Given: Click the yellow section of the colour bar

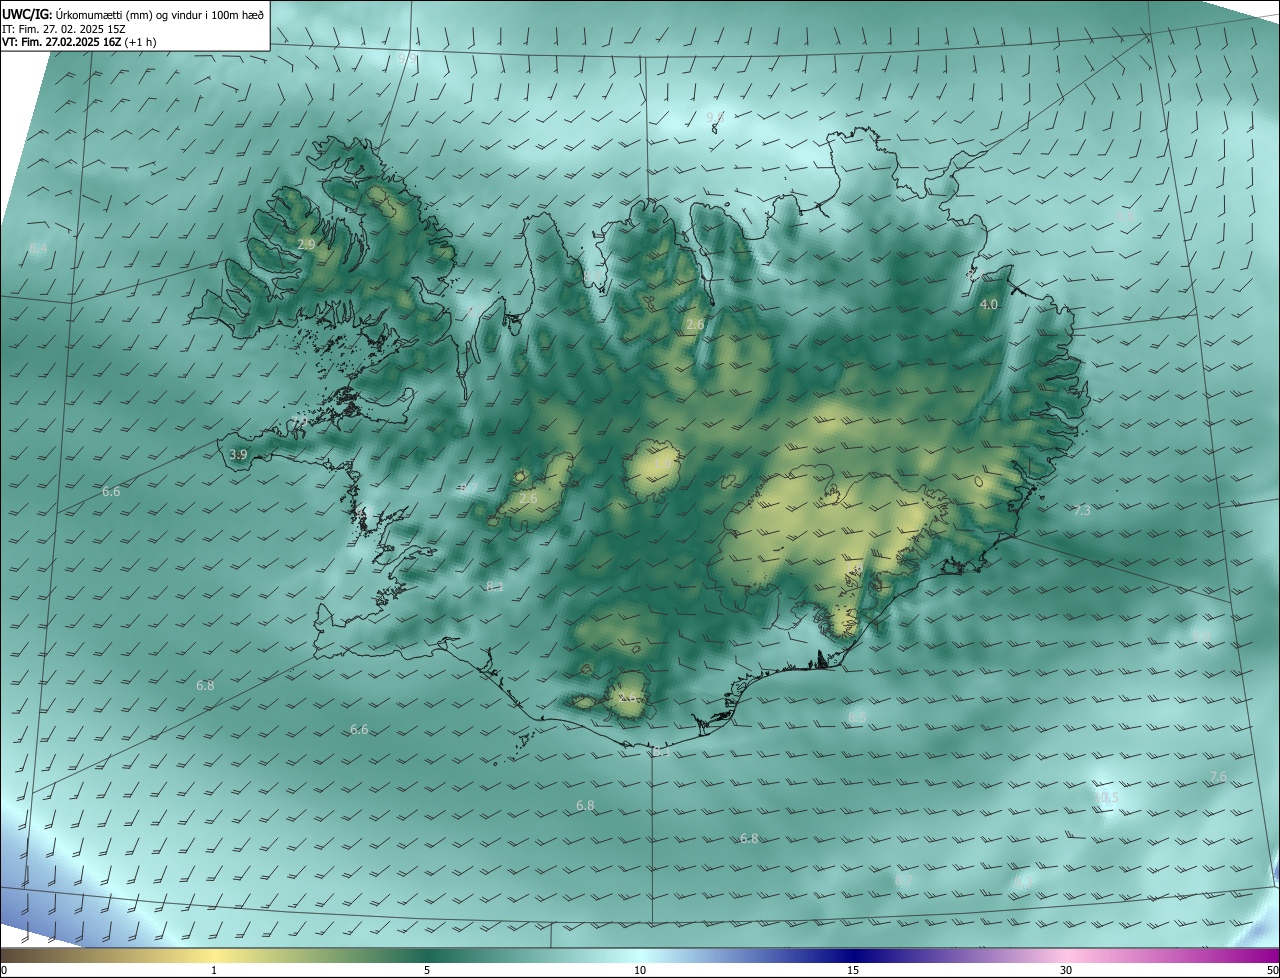Looking at the screenshot, I should tap(214, 955).
